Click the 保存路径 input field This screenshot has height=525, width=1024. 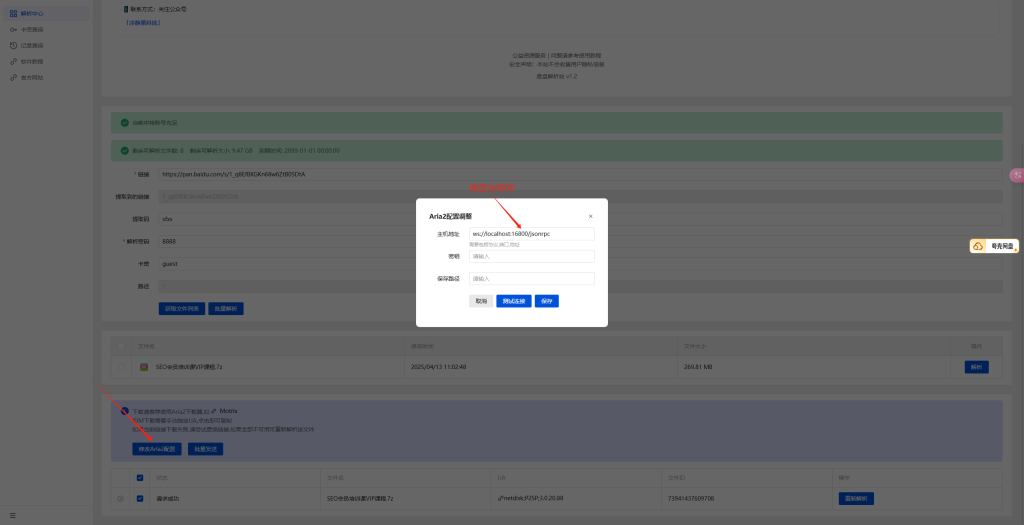click(531, 279)
